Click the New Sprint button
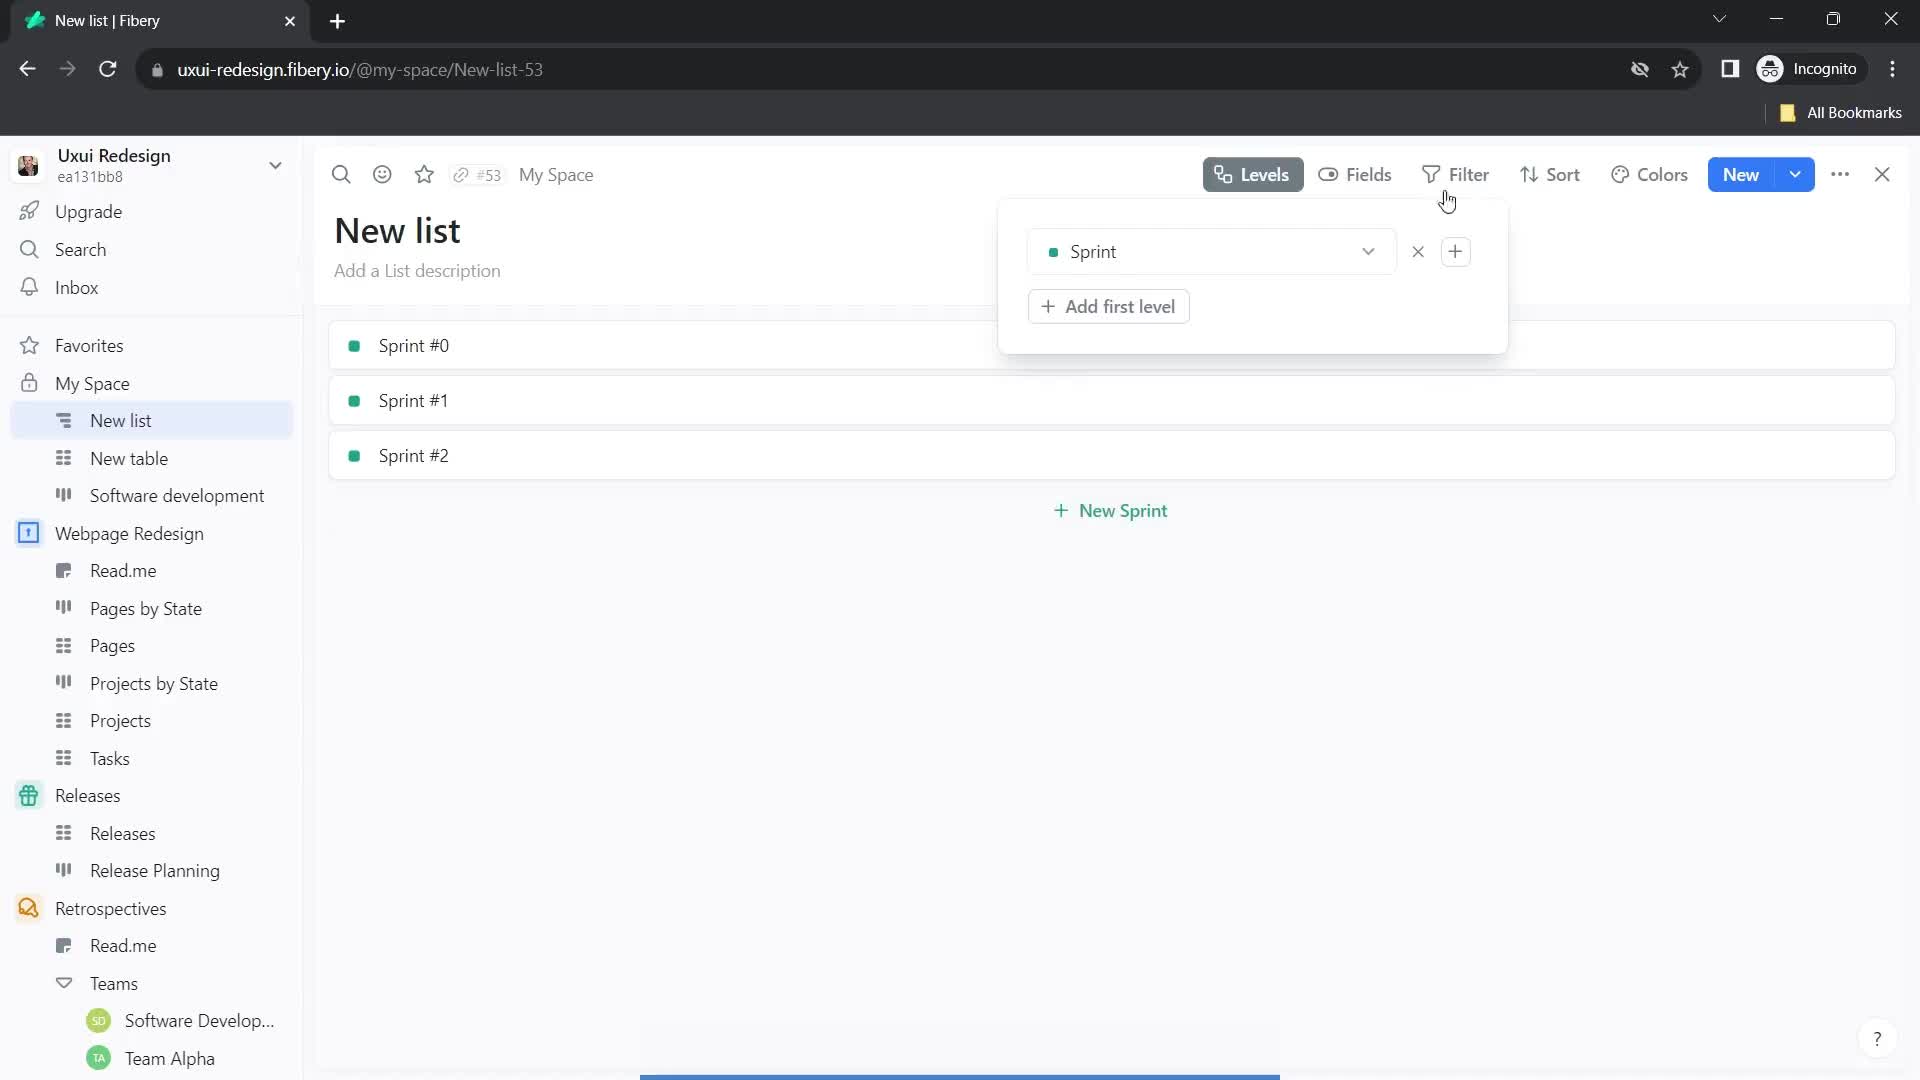1920x1080 pixels. tap(1110, 510)
